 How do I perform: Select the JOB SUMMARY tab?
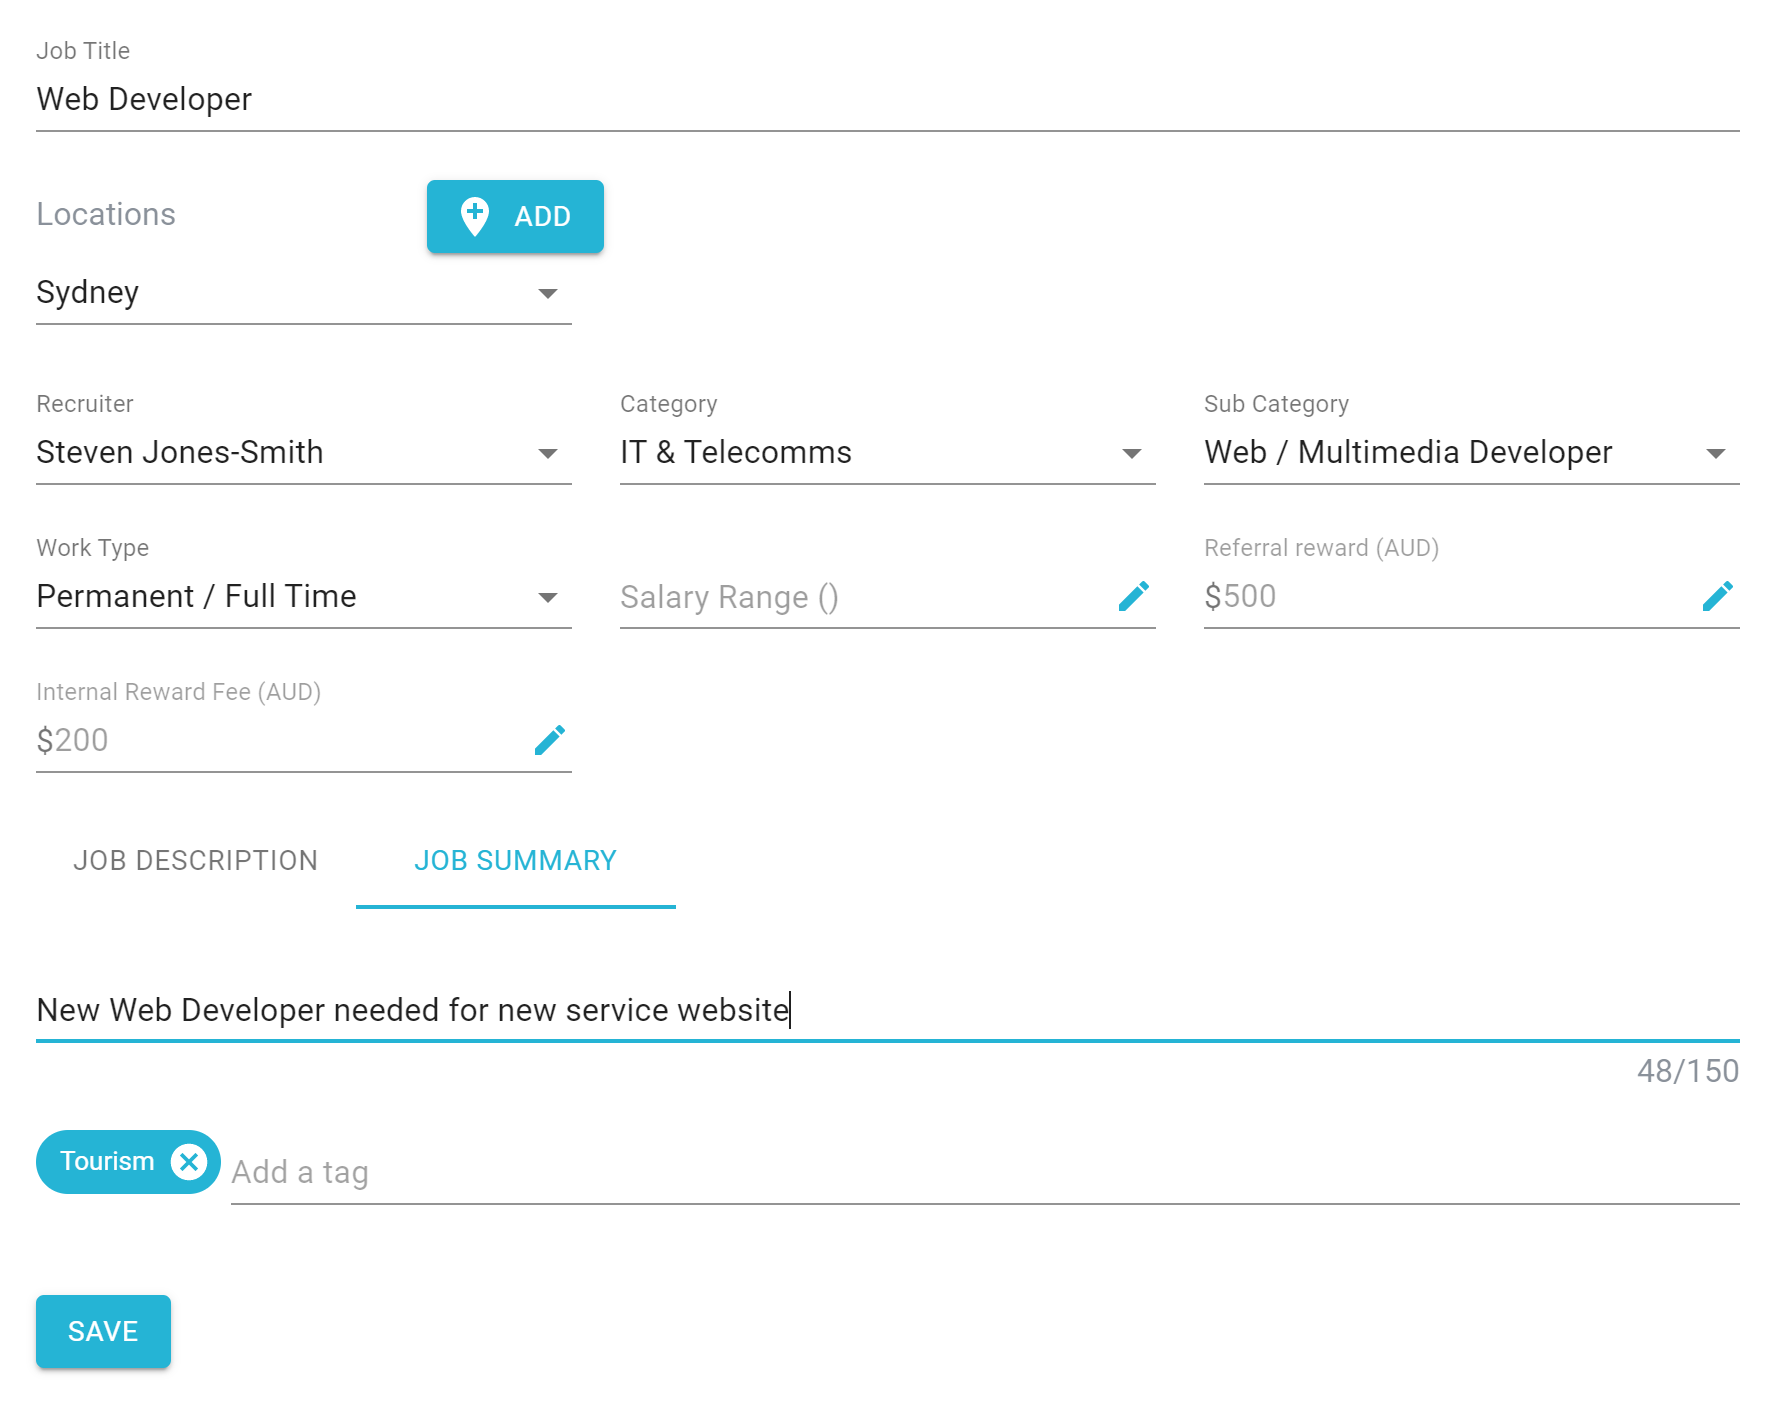point(516,861)
